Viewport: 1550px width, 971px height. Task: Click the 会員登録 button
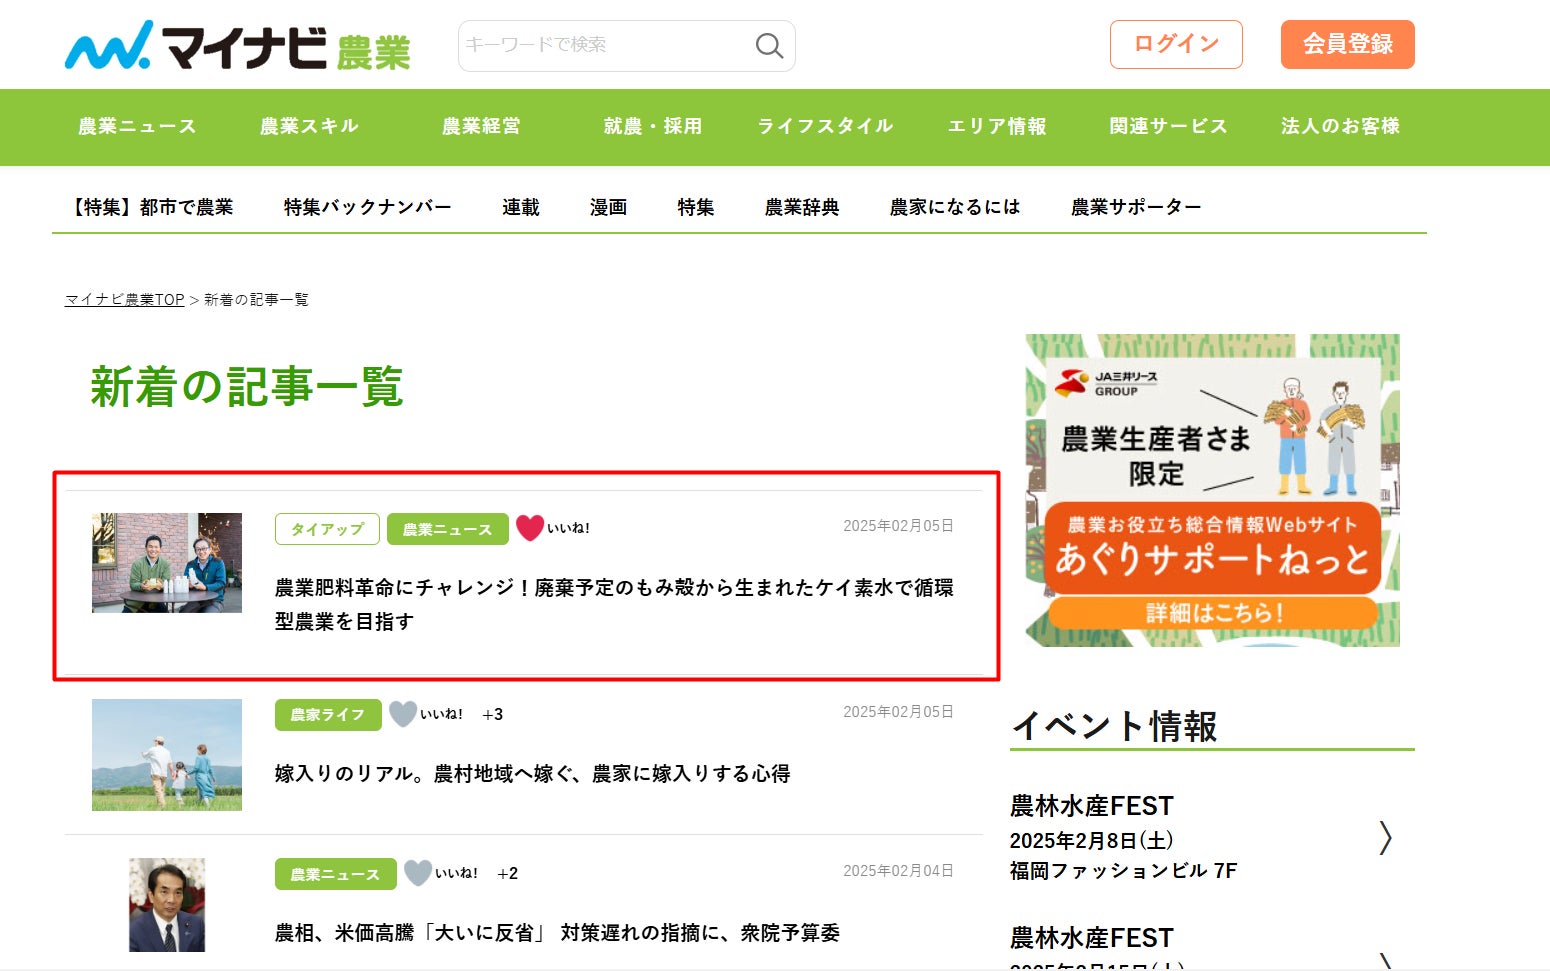pos(1347,44)
